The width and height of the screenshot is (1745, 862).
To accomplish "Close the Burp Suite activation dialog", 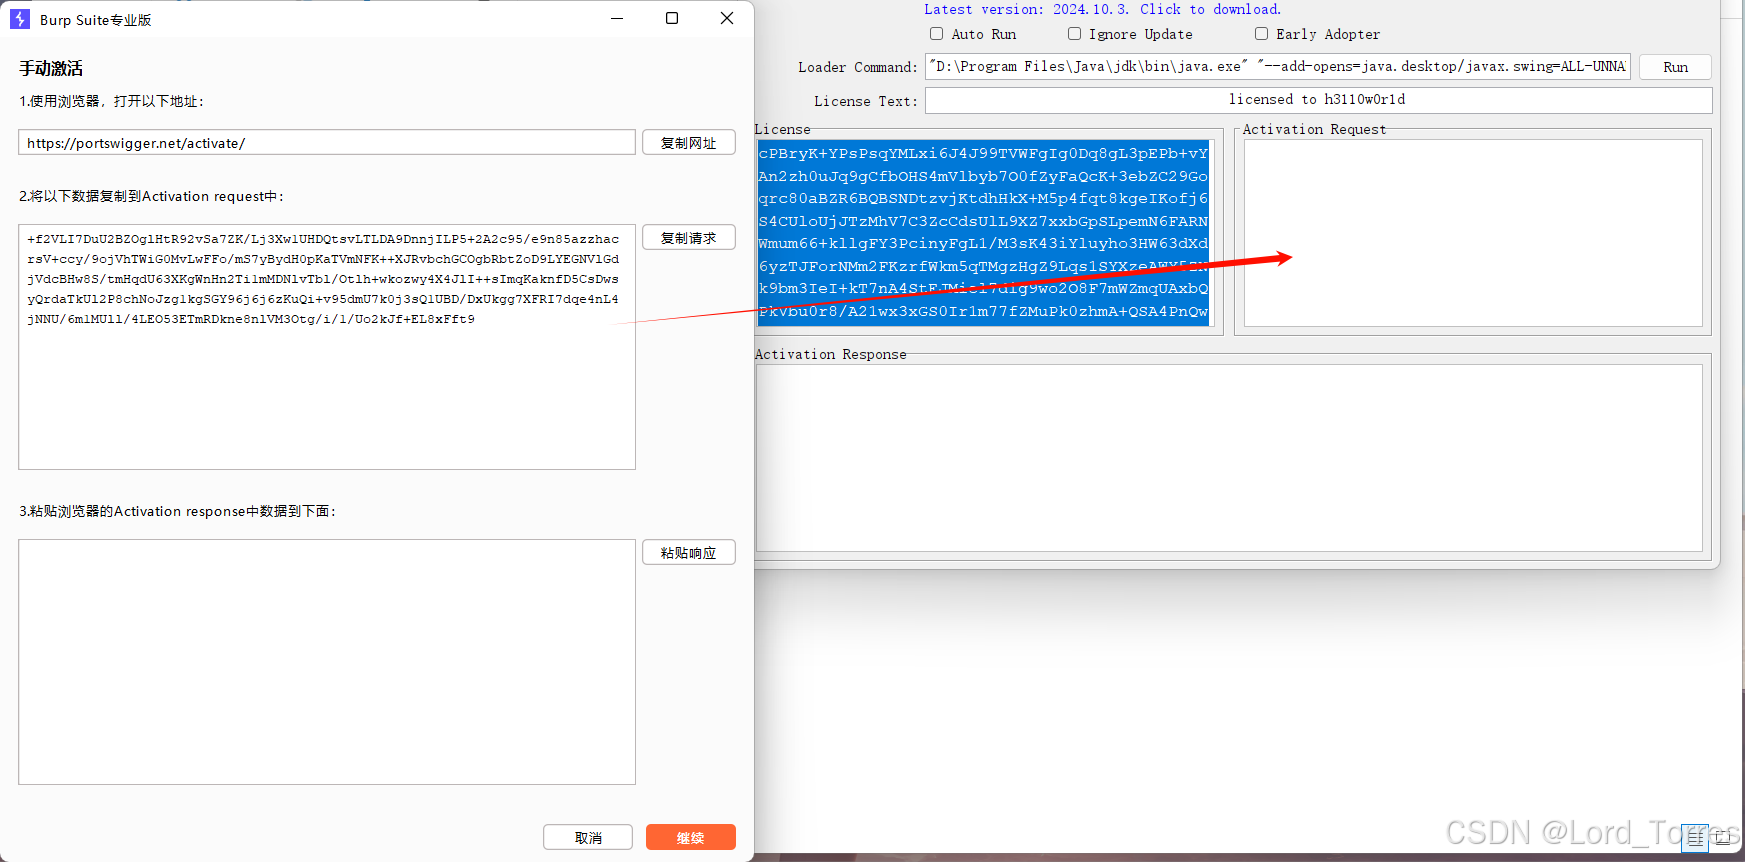I will point(727,18).
